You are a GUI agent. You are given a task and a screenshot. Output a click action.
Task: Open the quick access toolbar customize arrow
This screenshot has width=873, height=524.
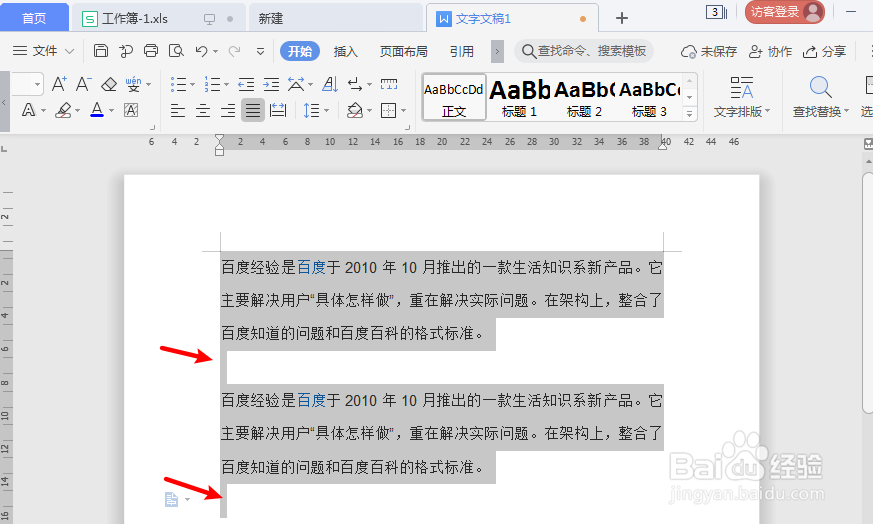click(260, 51)
